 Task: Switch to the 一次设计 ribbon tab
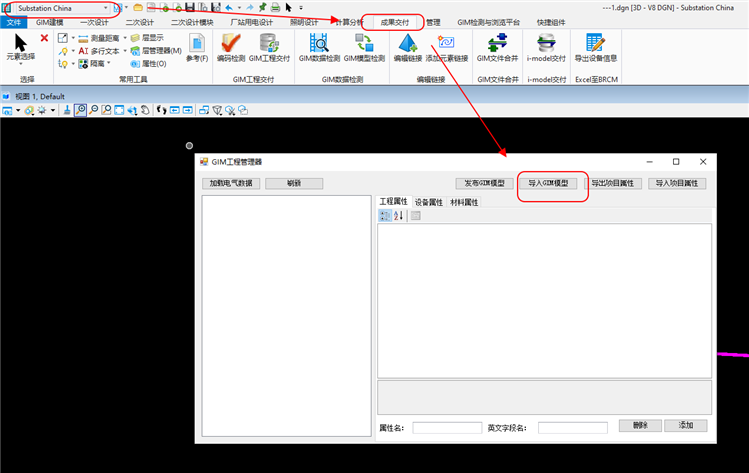click(x=94, y=22)
